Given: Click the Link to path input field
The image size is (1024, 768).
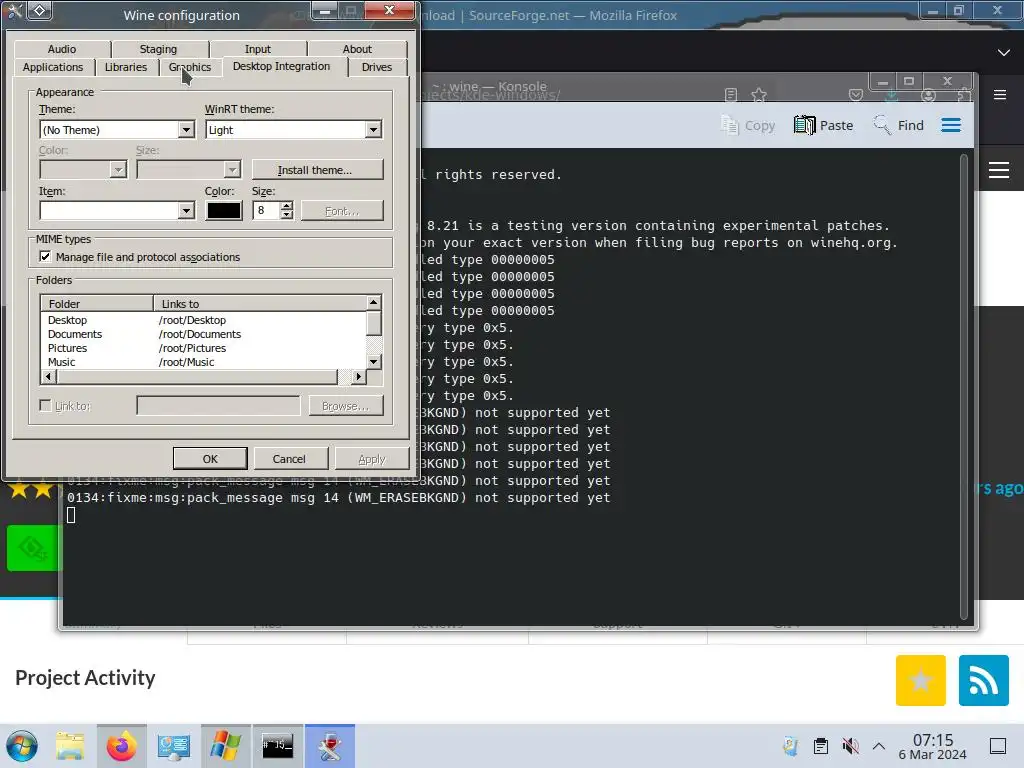Looking at the screenshot, I should point(218,406).
